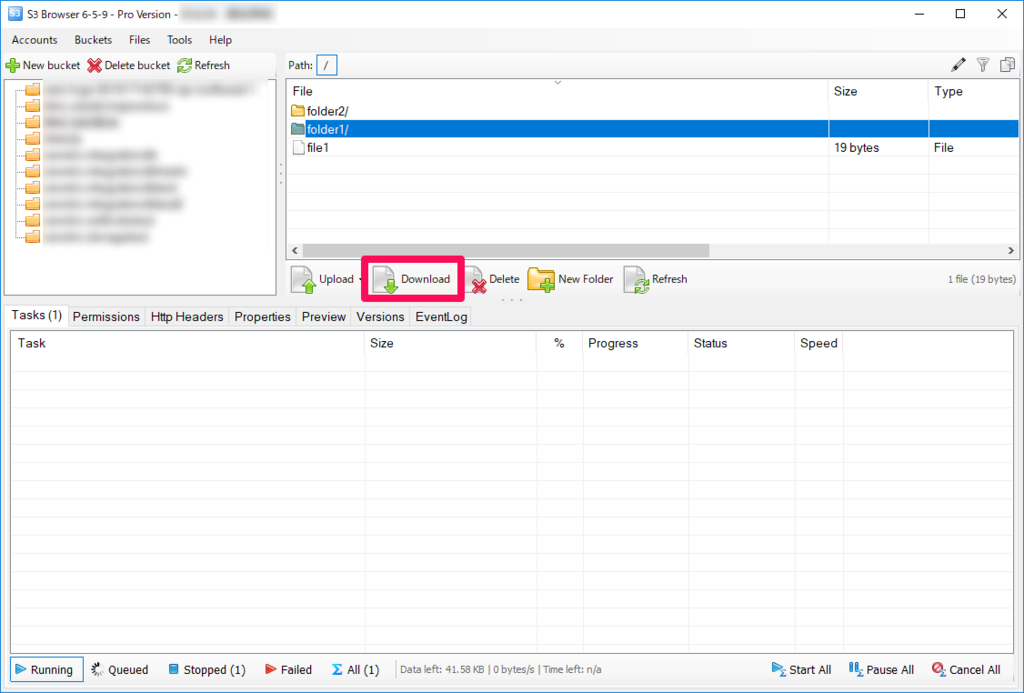The image size is (1024, 693).
Task: Click the S3 Browser title bar app icon
Action: [15, 14]
